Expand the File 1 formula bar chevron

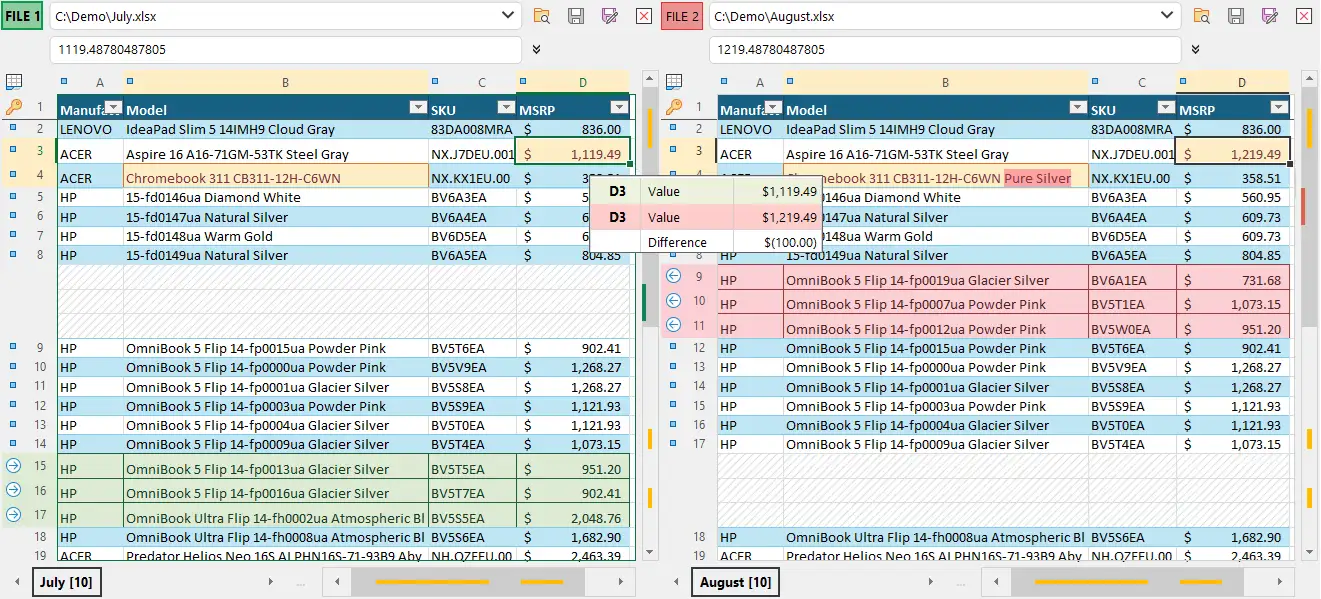536,49
